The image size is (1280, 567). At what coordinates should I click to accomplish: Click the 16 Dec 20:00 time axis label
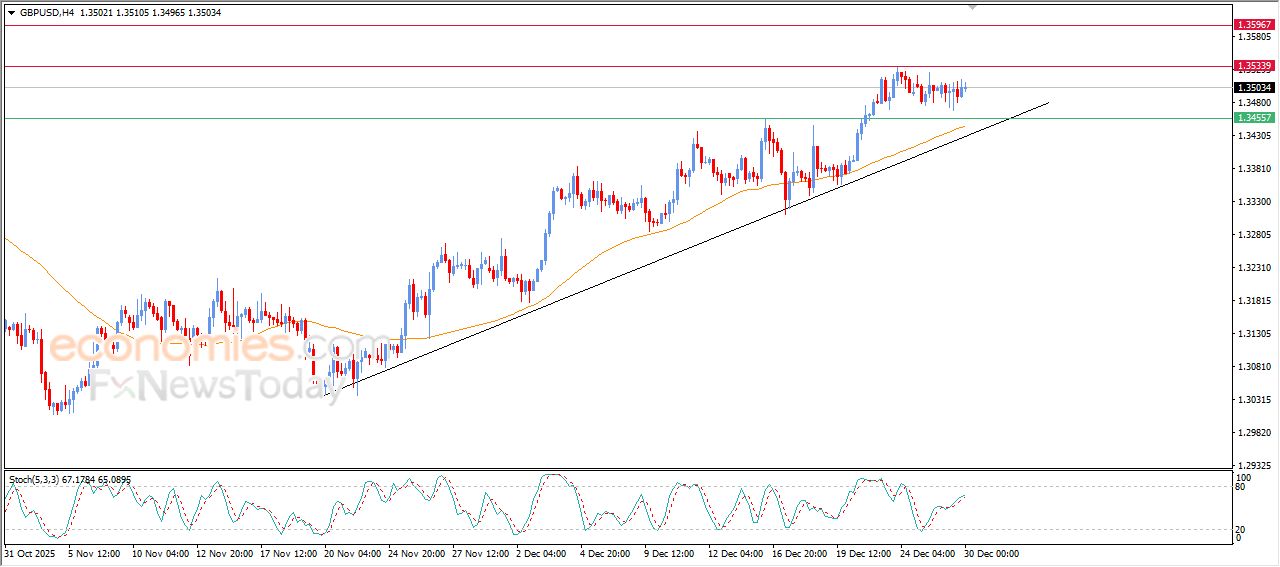pos(799,553)
